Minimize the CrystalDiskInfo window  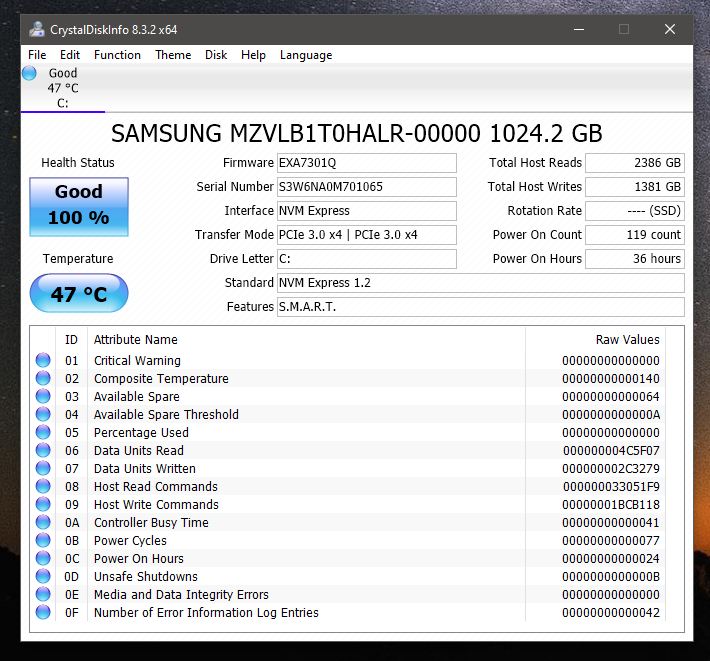coord(579,29)
